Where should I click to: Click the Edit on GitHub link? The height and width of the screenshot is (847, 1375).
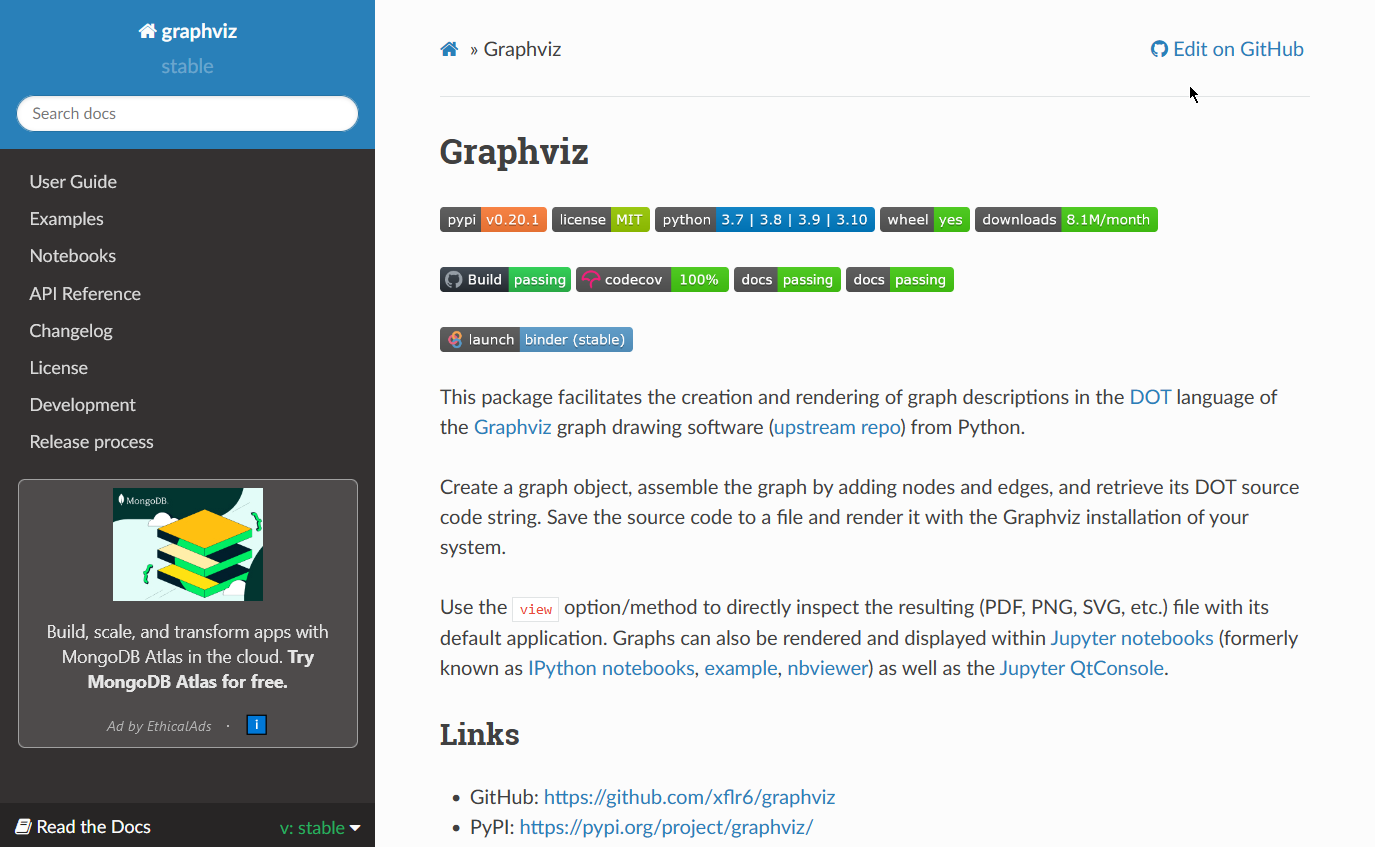[1227, 49]
